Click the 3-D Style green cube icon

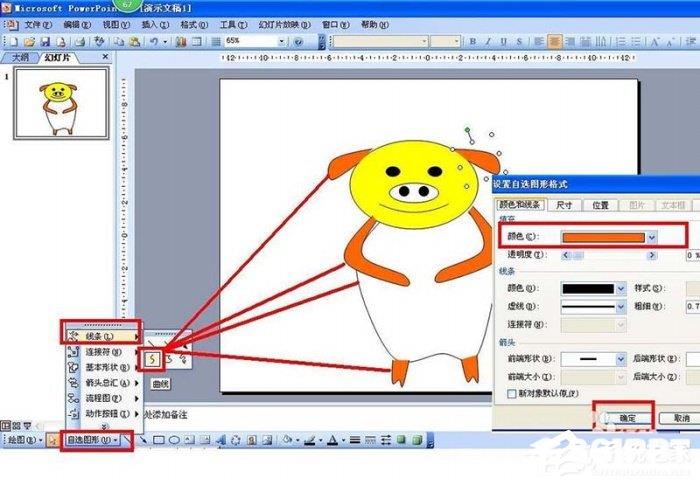click(417, 440)
